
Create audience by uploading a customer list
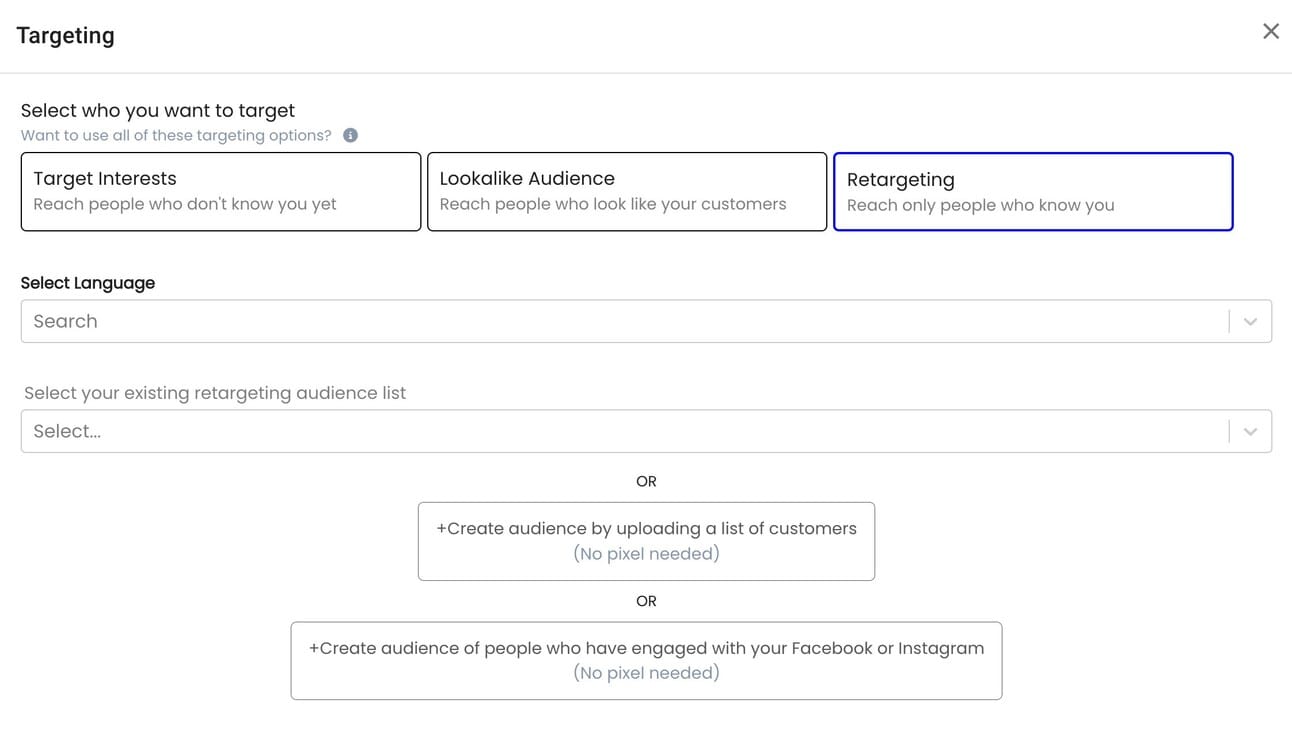click(x=646, y=541)
